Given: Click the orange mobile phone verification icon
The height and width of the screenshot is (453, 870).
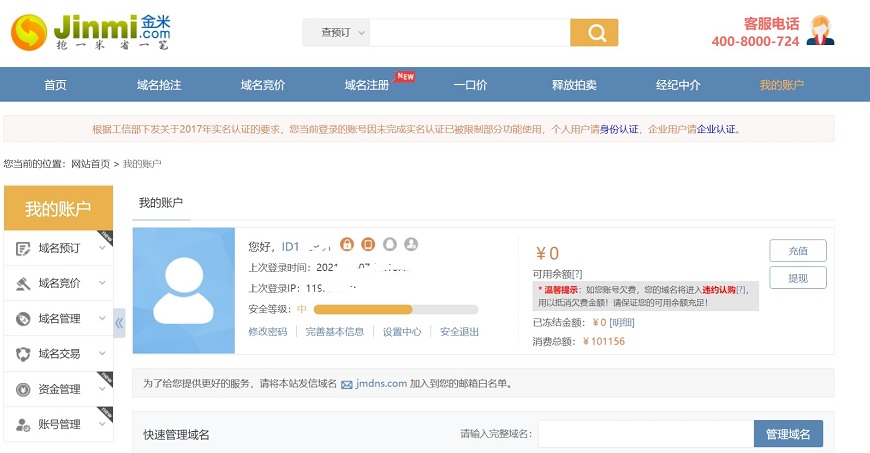Looking at the screenshot, I should pos(368,244).
